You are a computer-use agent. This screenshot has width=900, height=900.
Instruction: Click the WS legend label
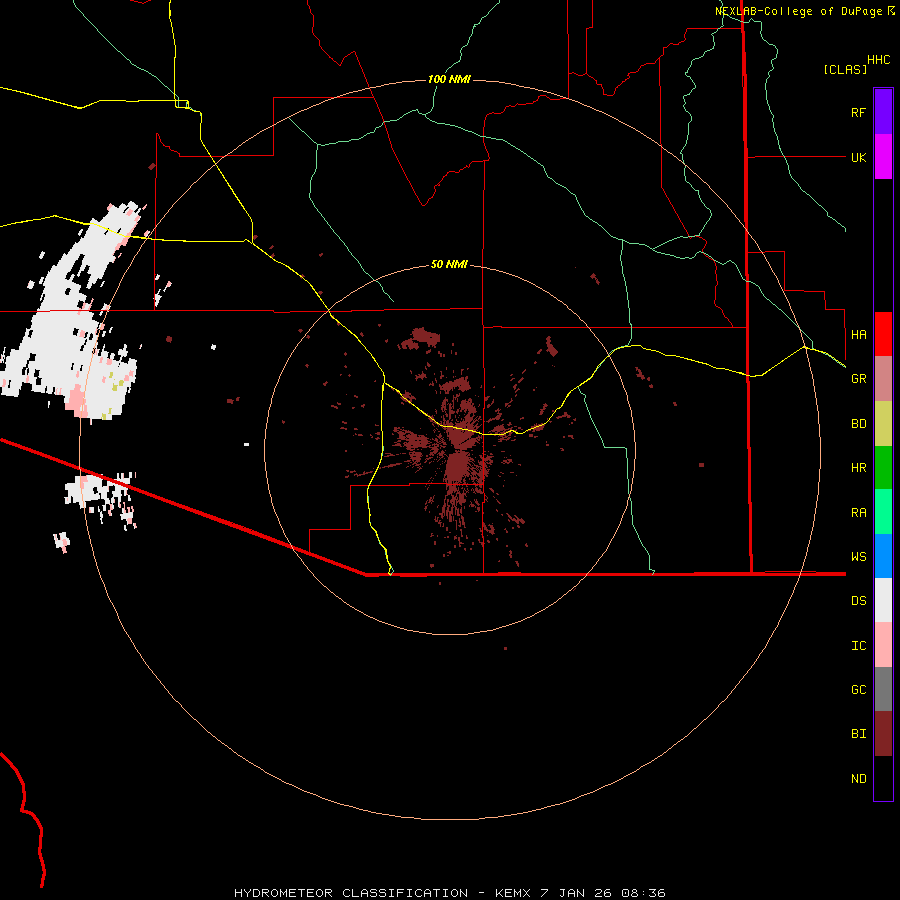(x=858, y=557)
